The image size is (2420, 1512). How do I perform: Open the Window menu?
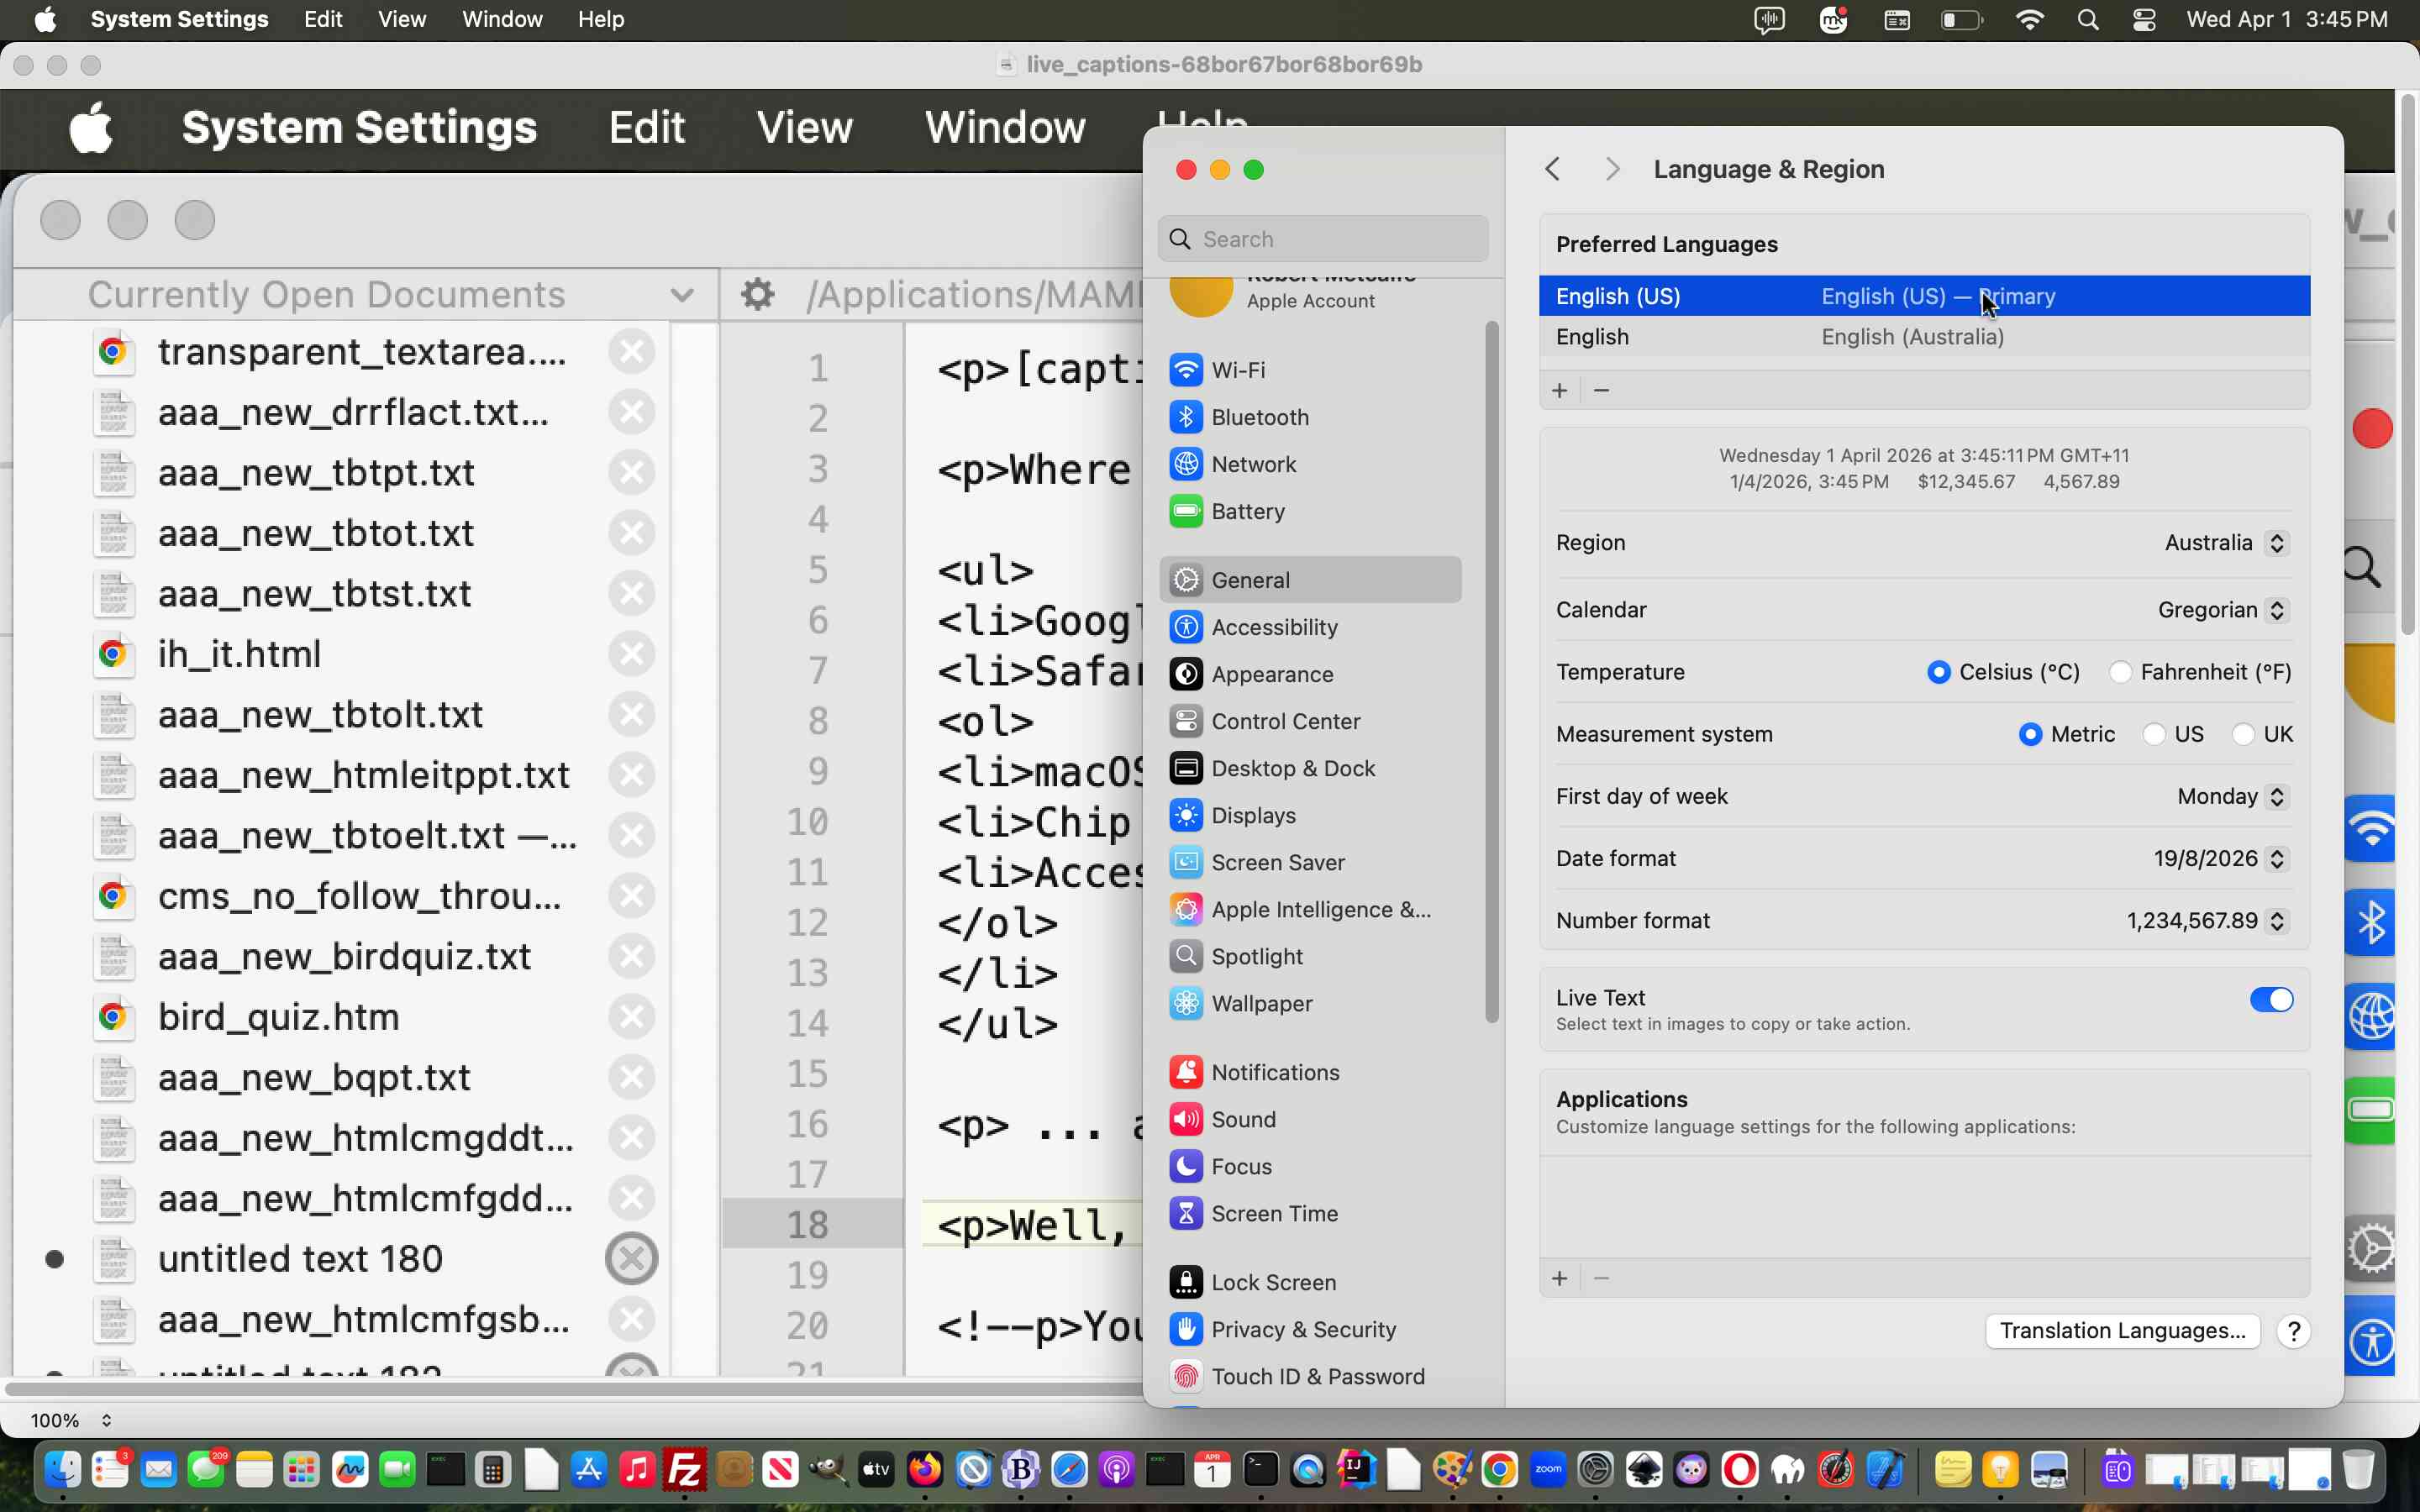(x=501, y=19)
